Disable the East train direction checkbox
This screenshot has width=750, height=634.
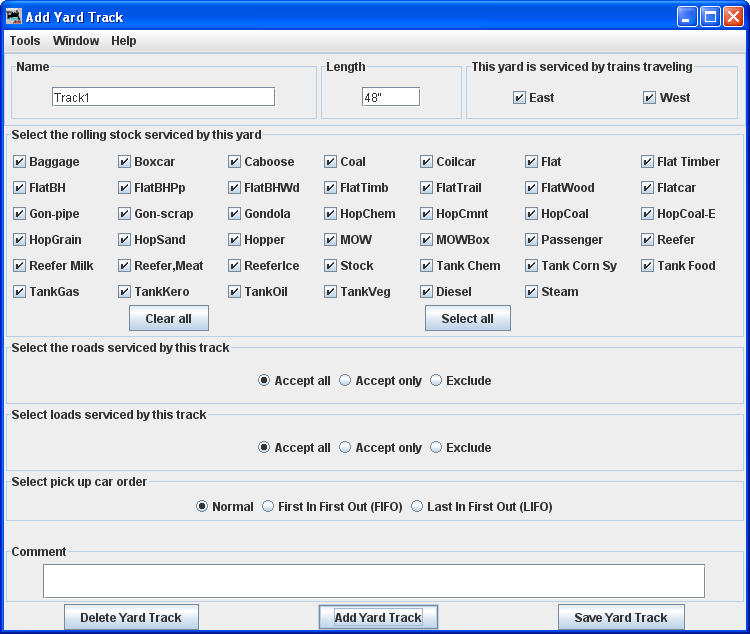pos(519,98)
